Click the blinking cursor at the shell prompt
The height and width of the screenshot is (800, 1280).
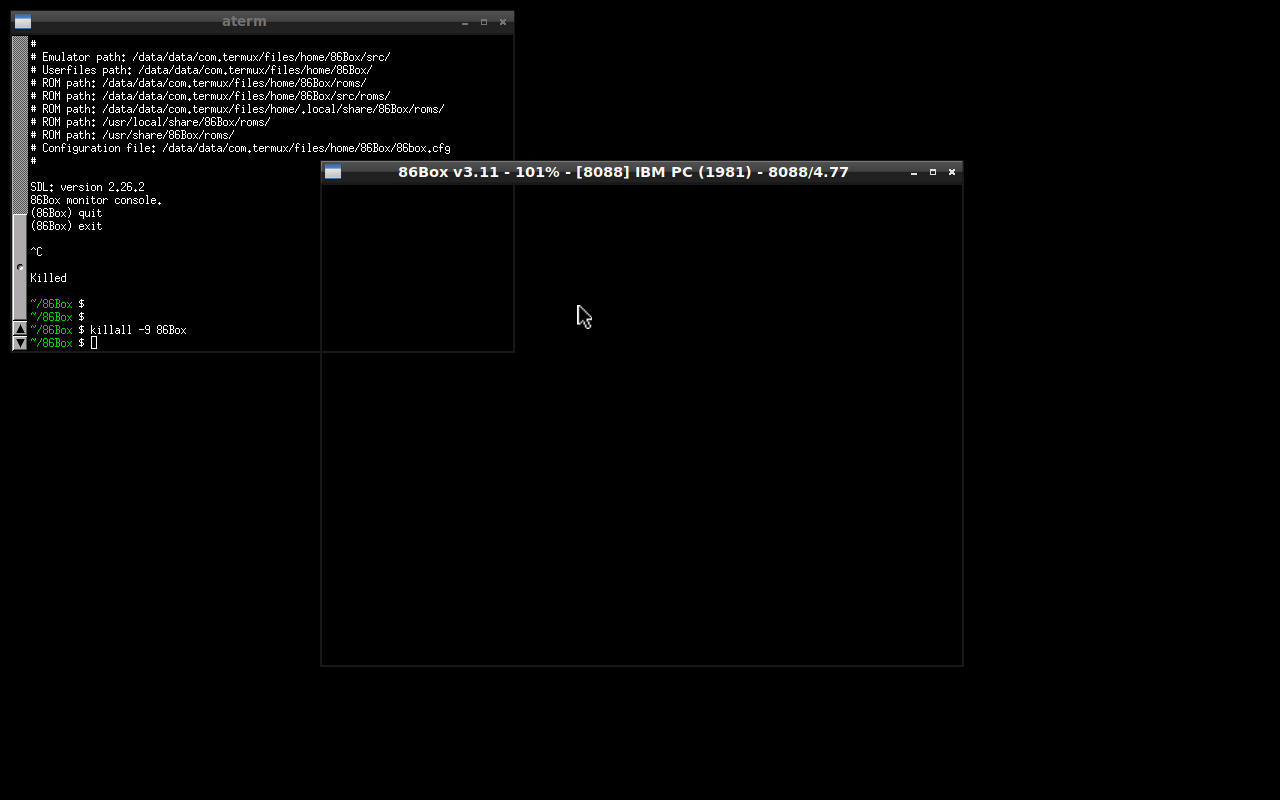click(94, 342)
